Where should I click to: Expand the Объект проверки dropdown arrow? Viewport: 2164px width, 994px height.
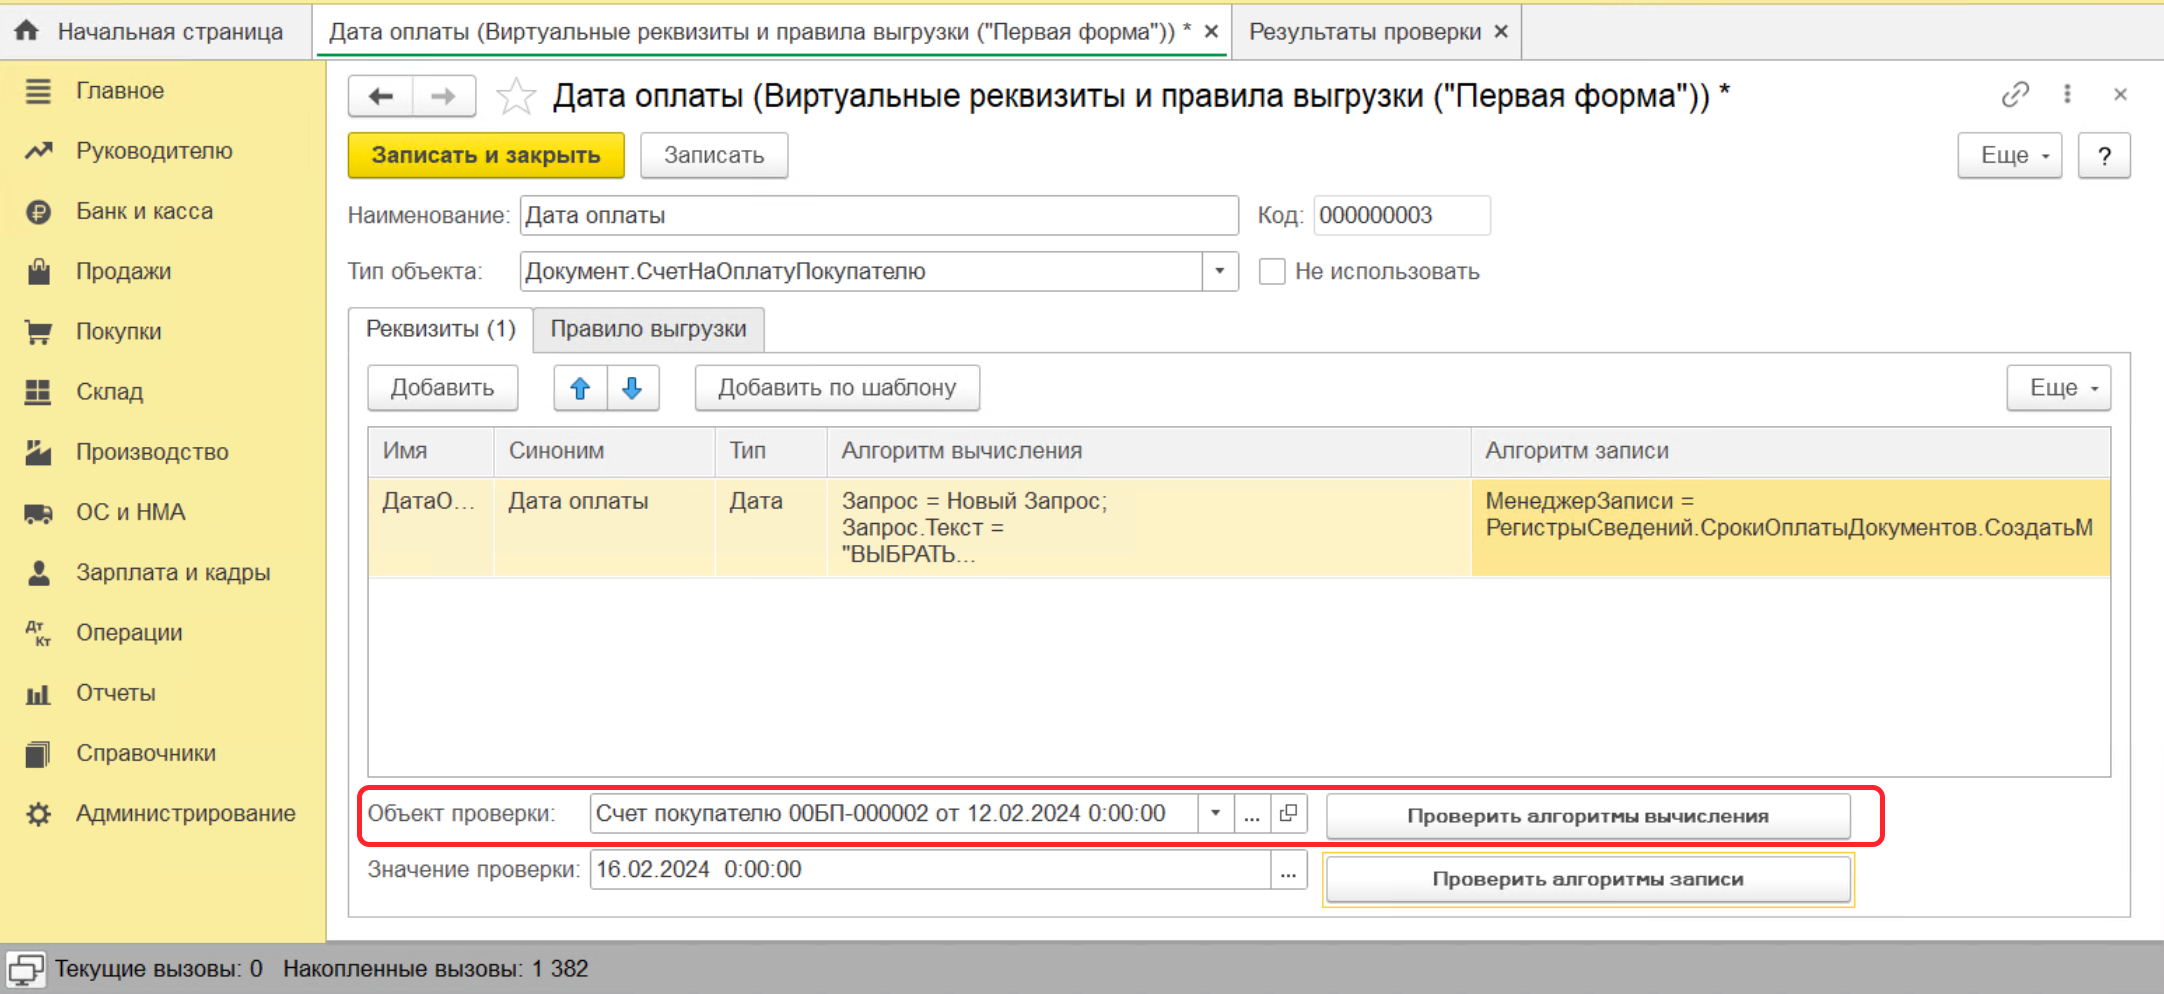coord(1215,813)
